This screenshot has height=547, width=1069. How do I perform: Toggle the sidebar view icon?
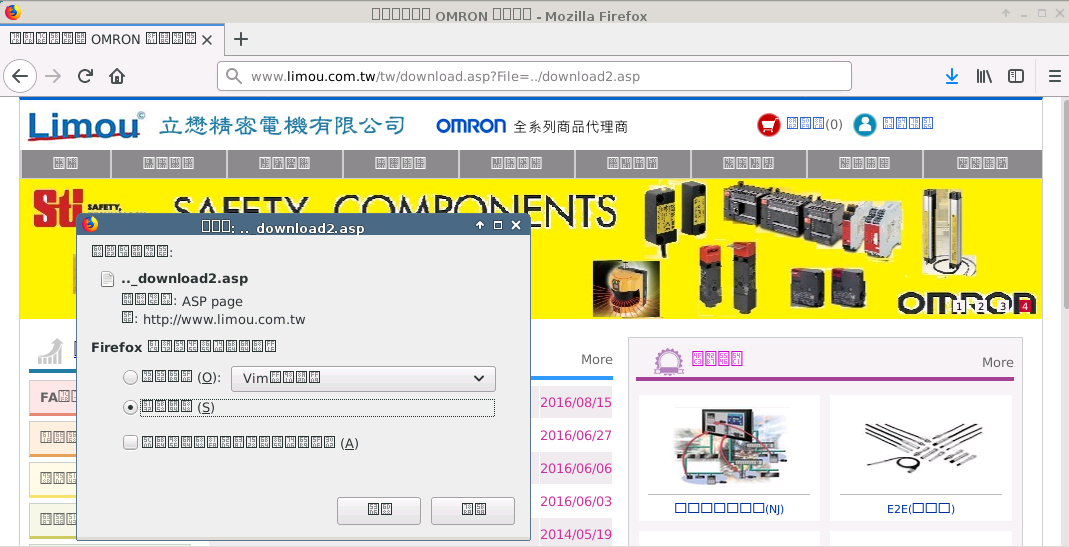pyautogui.click(x=1016, y=76)
